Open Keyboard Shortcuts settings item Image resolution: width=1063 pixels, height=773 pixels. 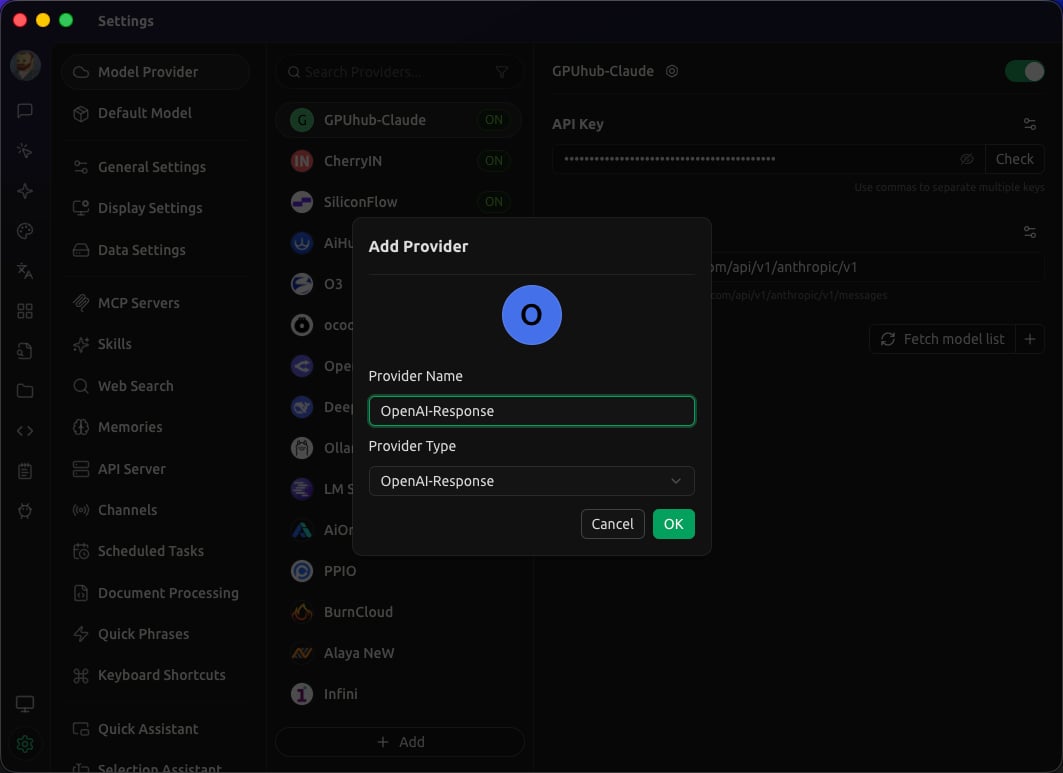155,675
